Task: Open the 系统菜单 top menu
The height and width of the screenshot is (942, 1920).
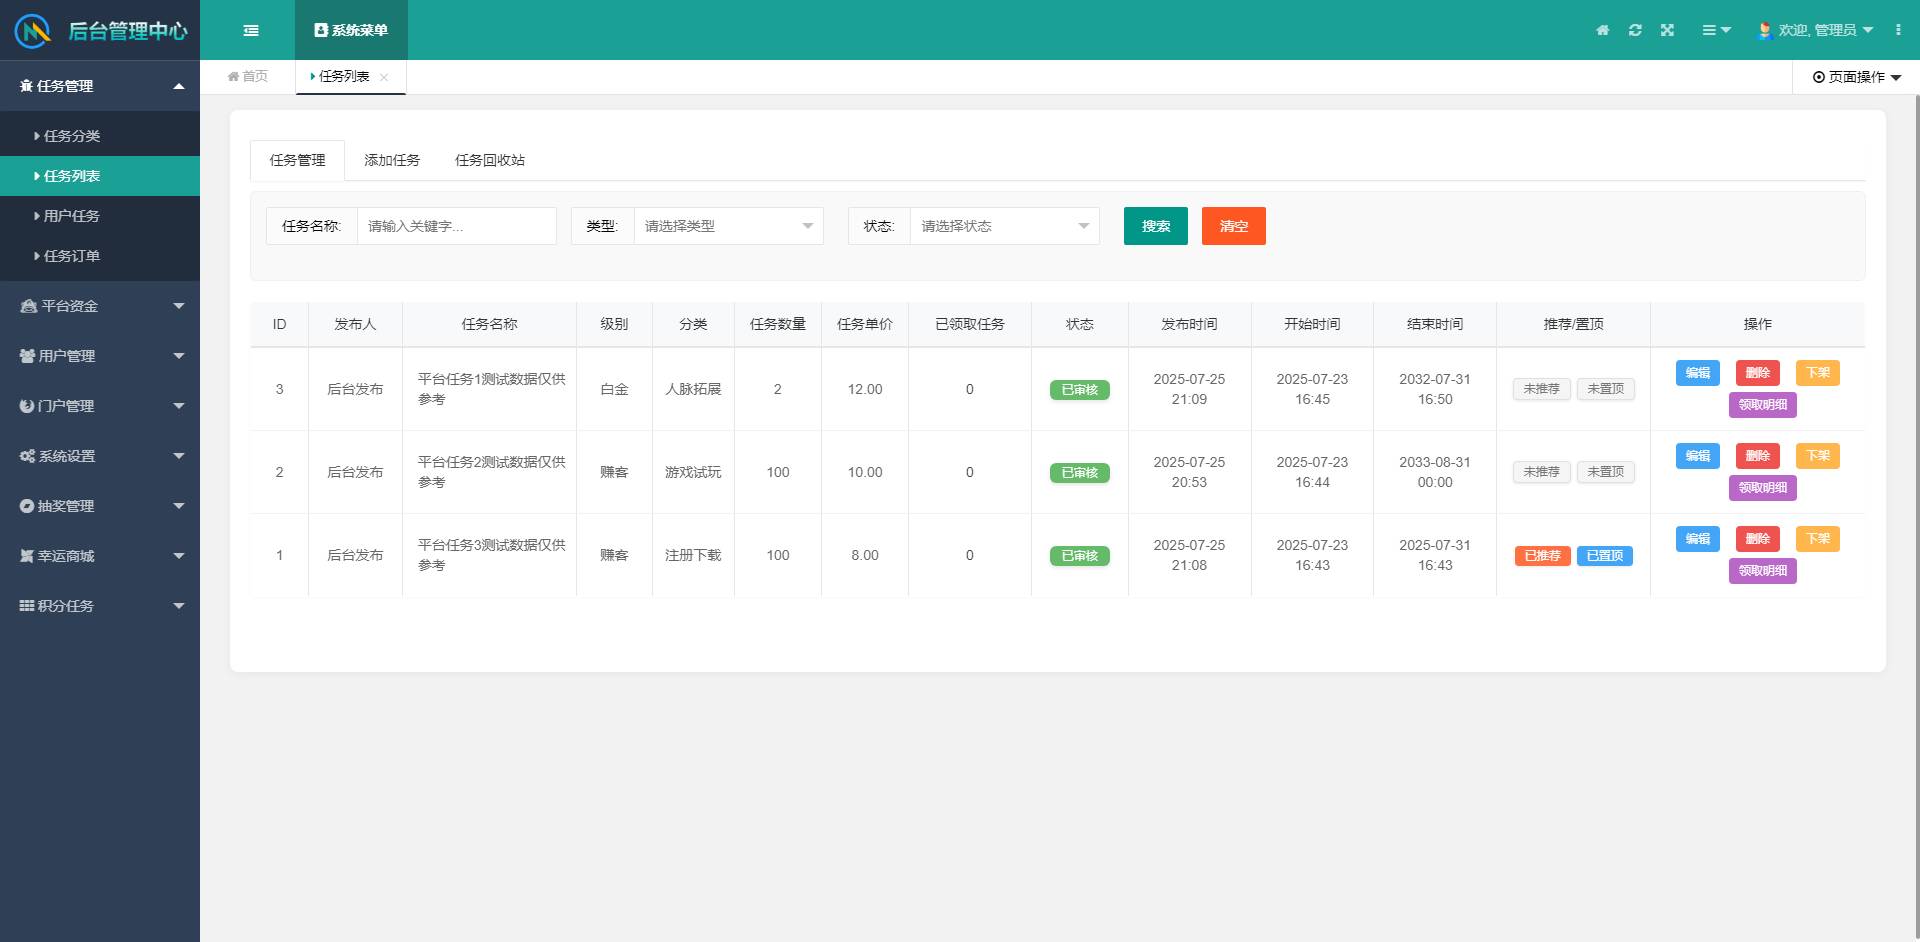Action: point(351,30)
